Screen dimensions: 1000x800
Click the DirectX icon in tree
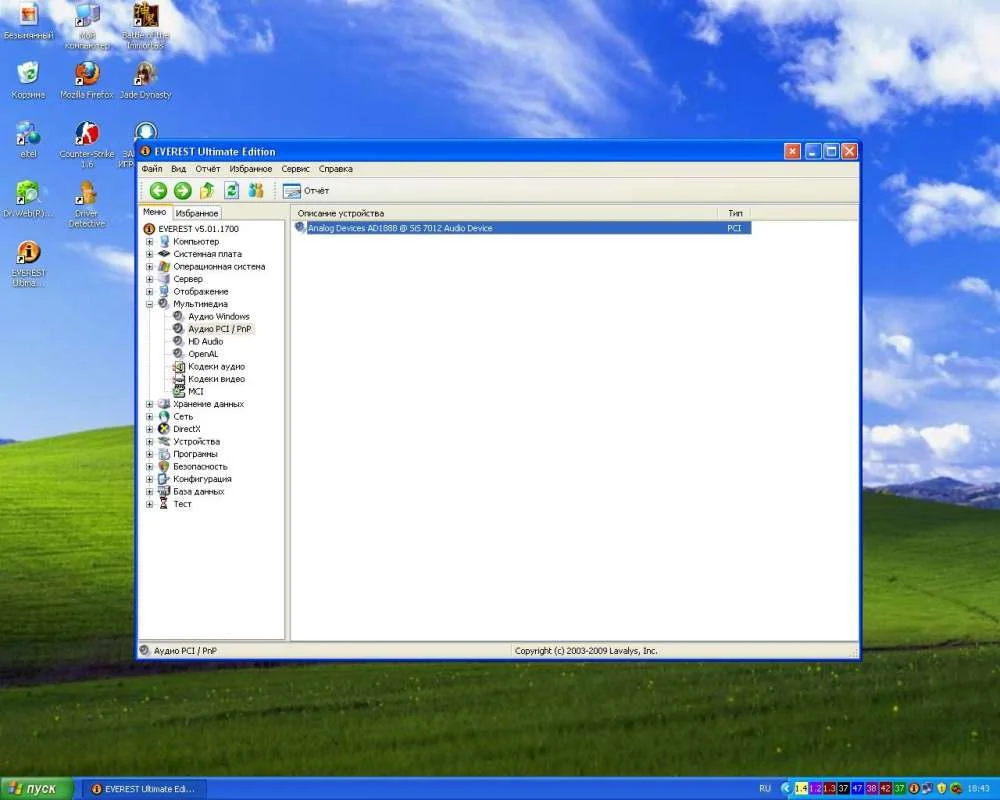pos(164,429)
